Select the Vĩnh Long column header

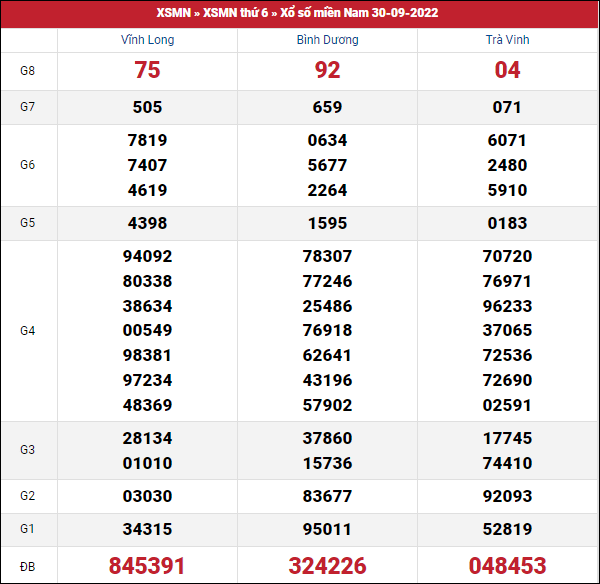147,40
